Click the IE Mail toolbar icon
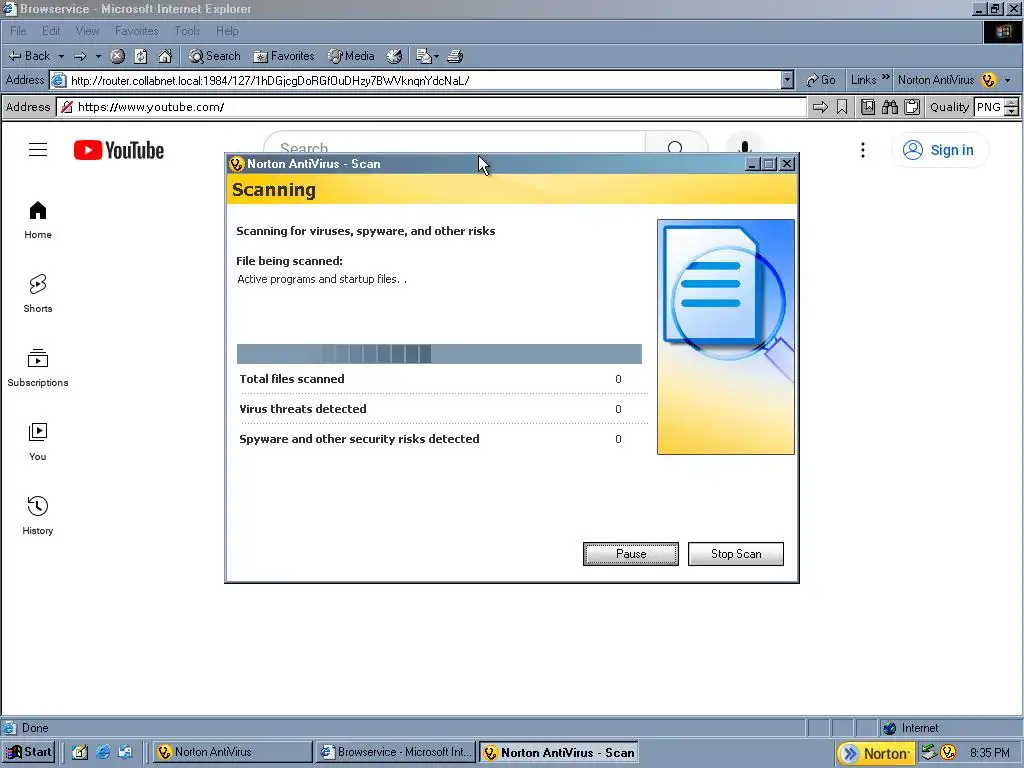The height and width of the screenshot is (768, 1024). 426,56
